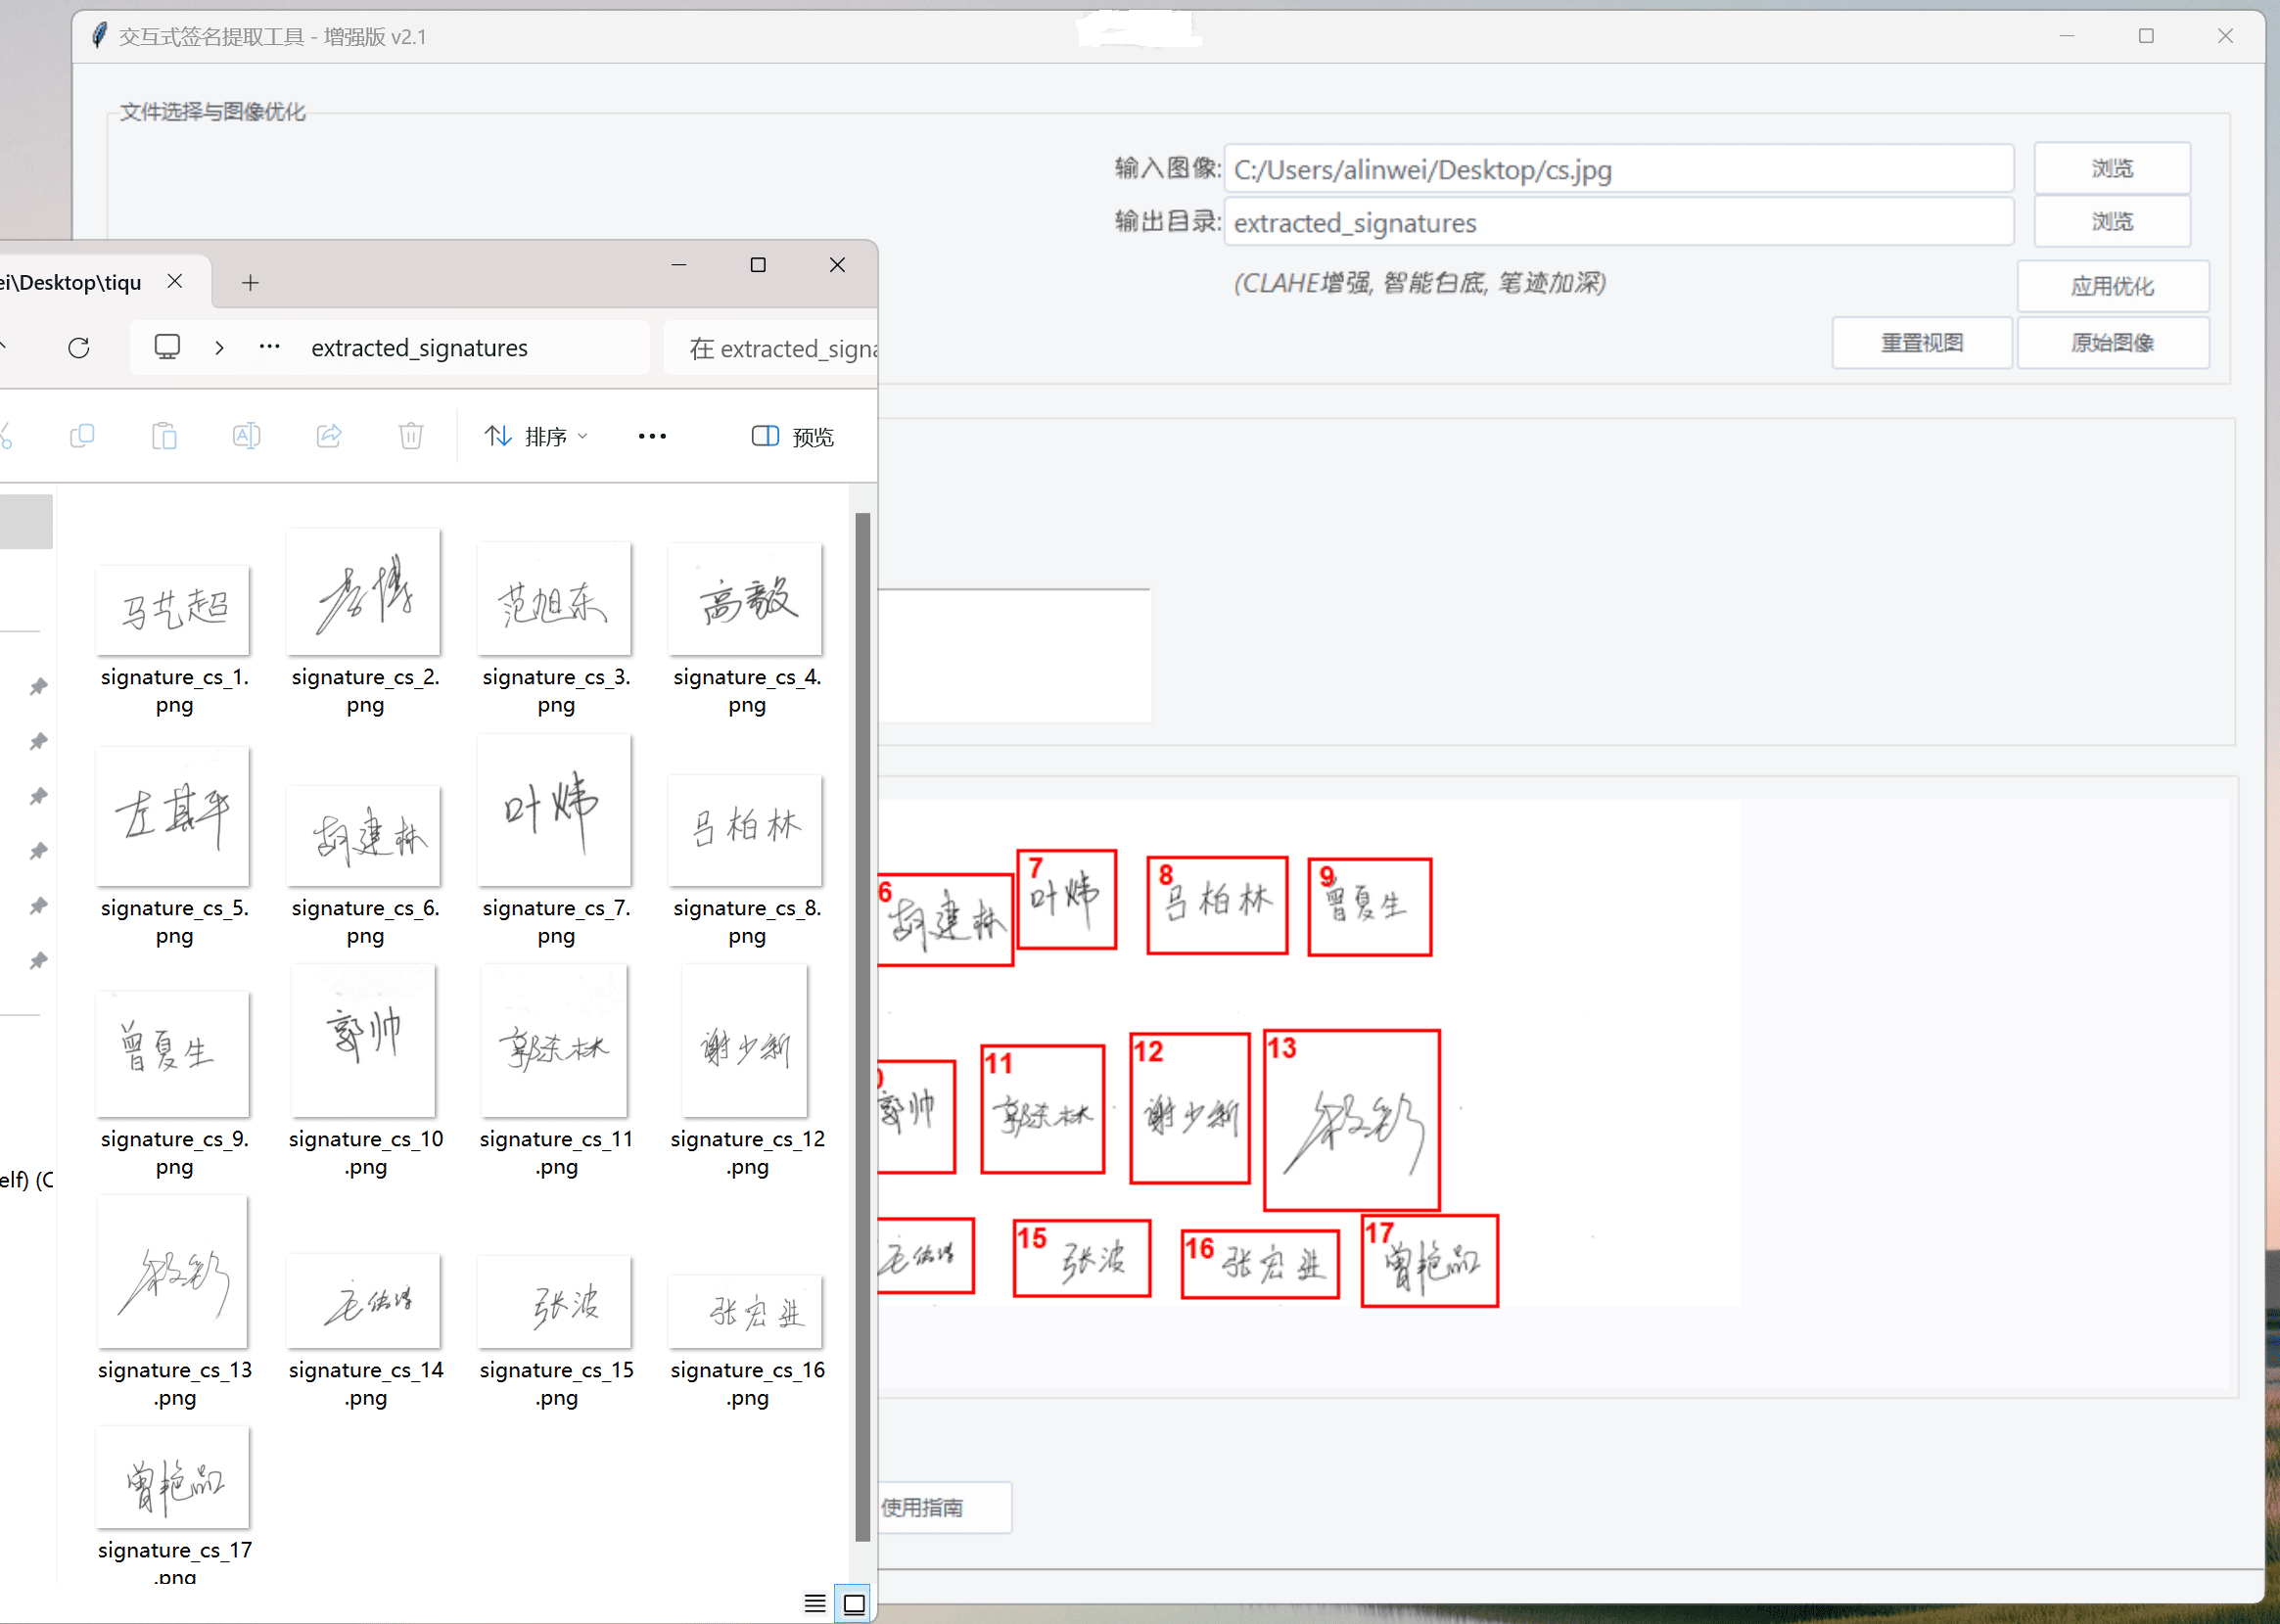Select thumbnail signature_cs_12.png
Image resolution: width=2280 pixels, height=1624 pixels.
pos(746,1040)
